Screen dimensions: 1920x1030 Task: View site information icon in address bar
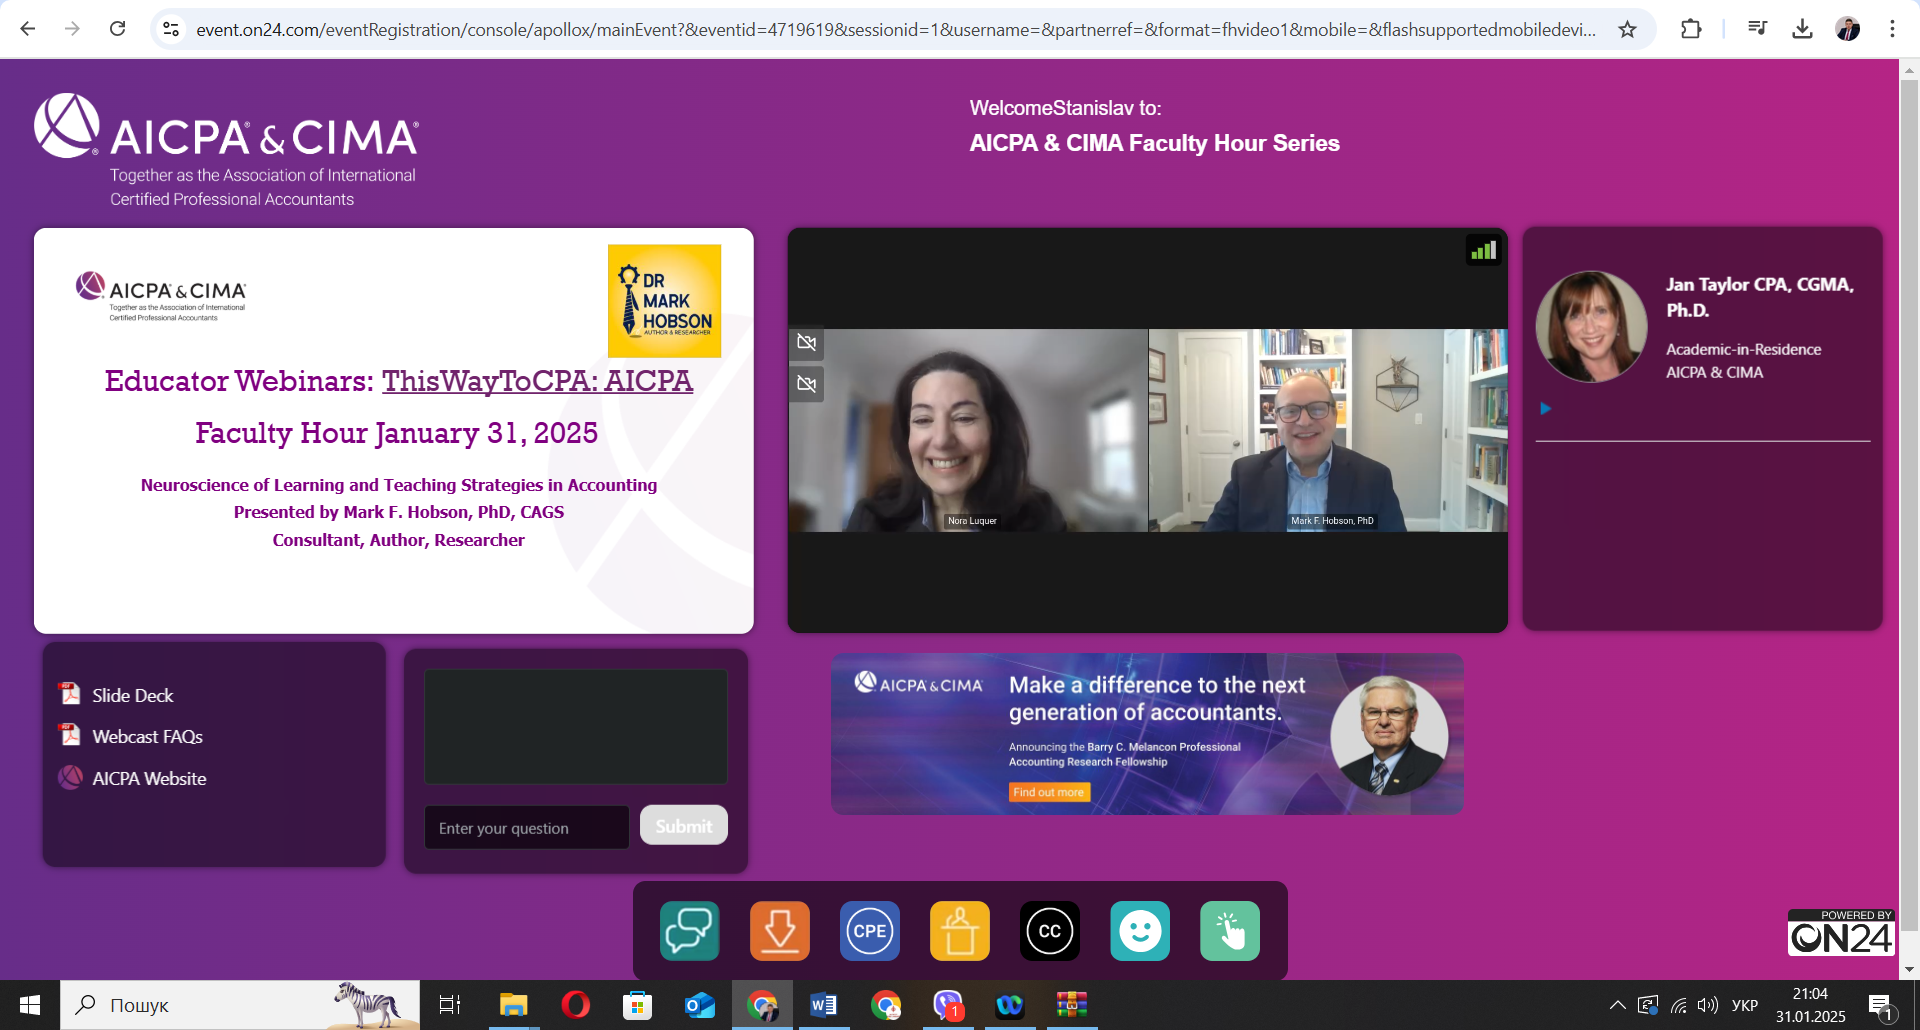pyautogui.click(x=171, y=29)
